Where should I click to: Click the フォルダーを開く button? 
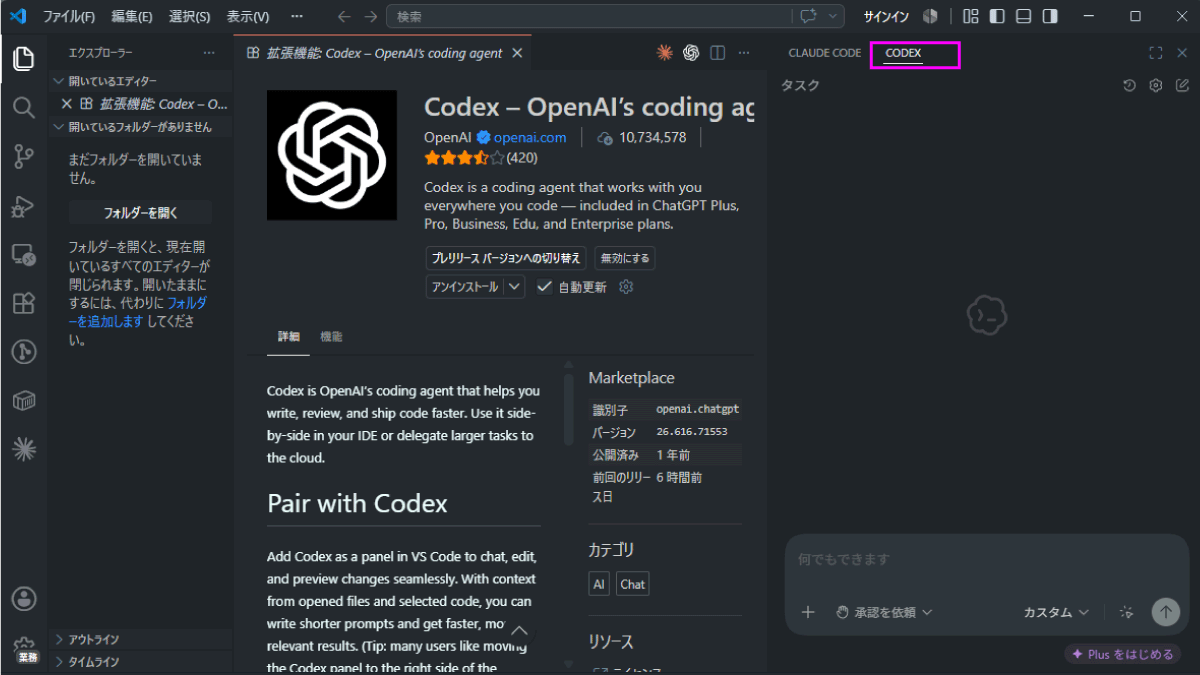tap(140, 213)
